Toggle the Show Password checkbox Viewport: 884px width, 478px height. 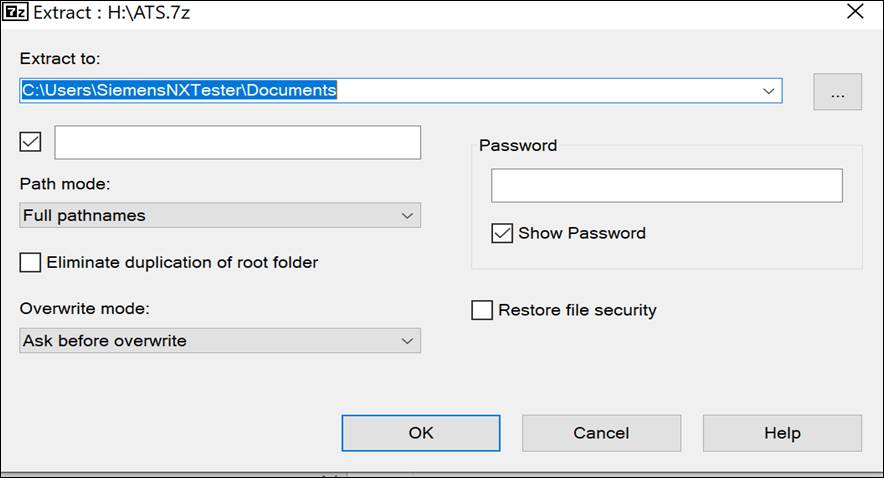coord(502,233)
